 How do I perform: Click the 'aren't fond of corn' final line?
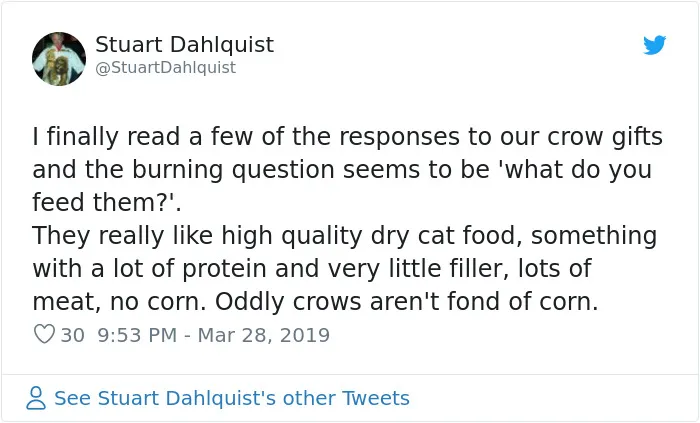315,302
